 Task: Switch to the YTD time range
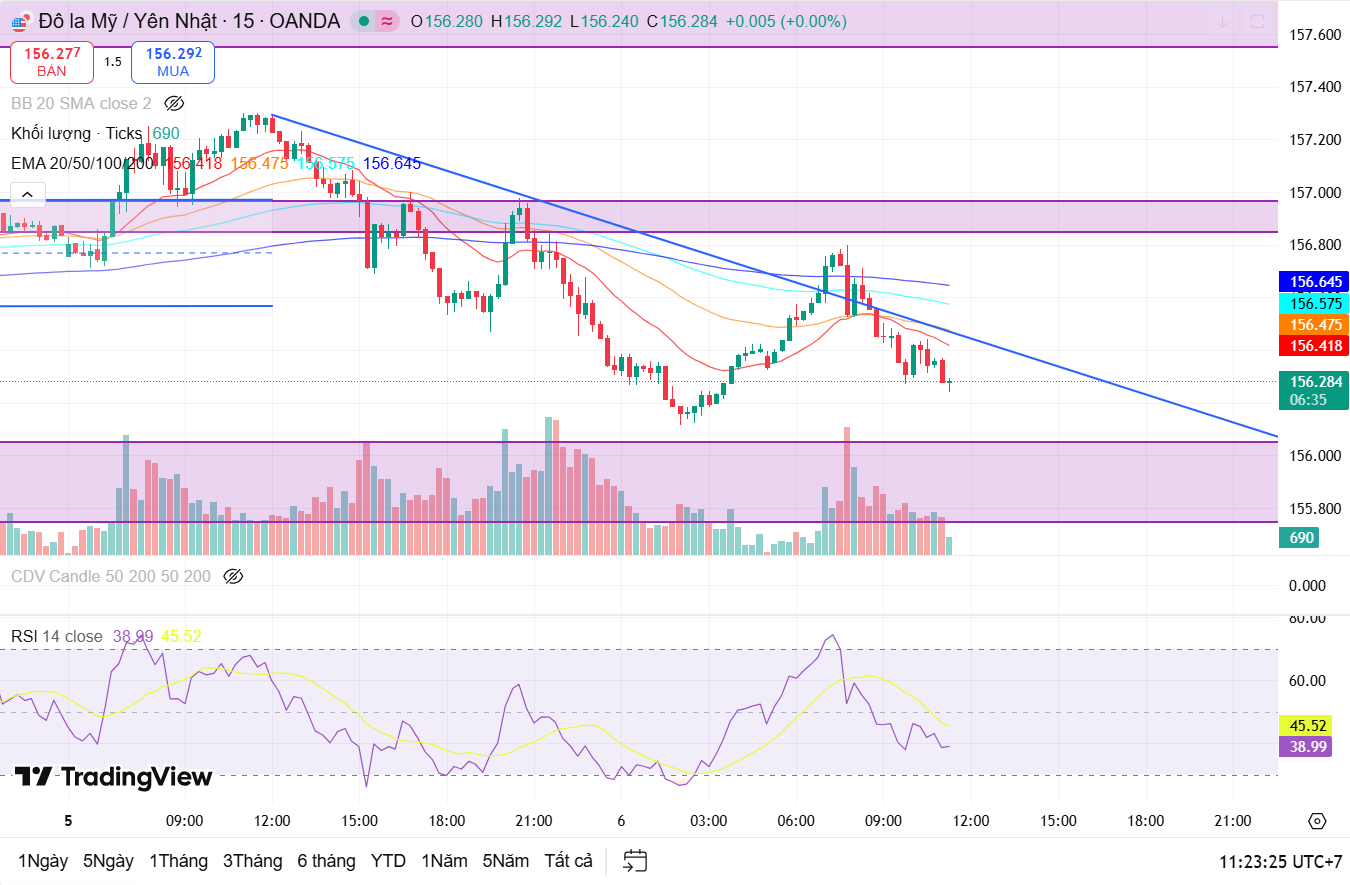pos(388,861)
